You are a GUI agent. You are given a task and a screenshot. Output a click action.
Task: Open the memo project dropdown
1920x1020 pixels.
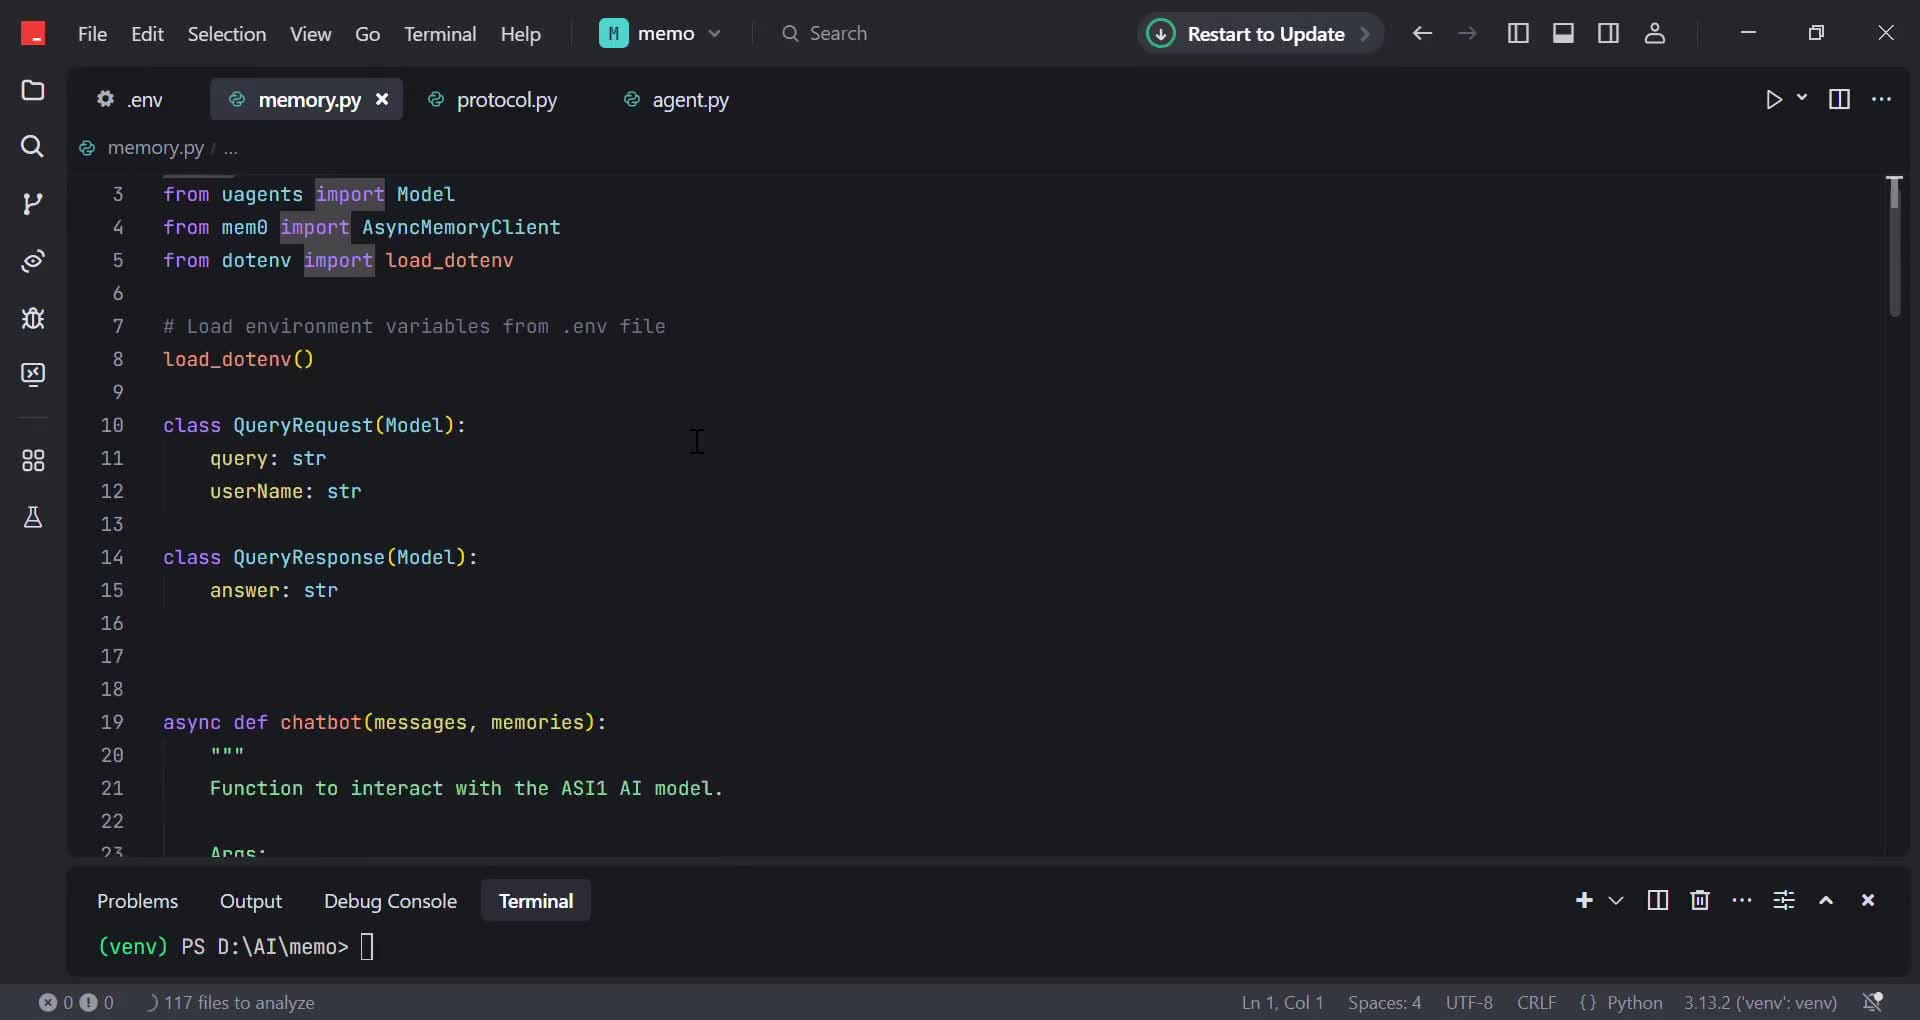click(661, 33)
